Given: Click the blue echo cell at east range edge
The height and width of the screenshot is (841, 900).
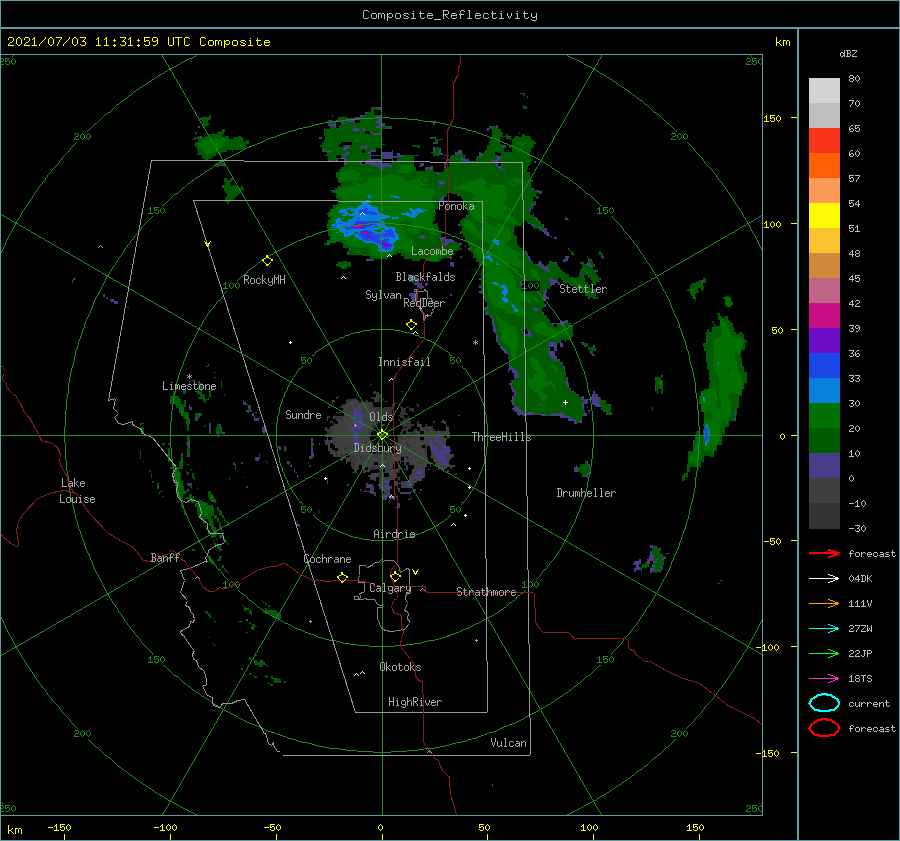Looking at the screenshot, I should click(707, 433).
